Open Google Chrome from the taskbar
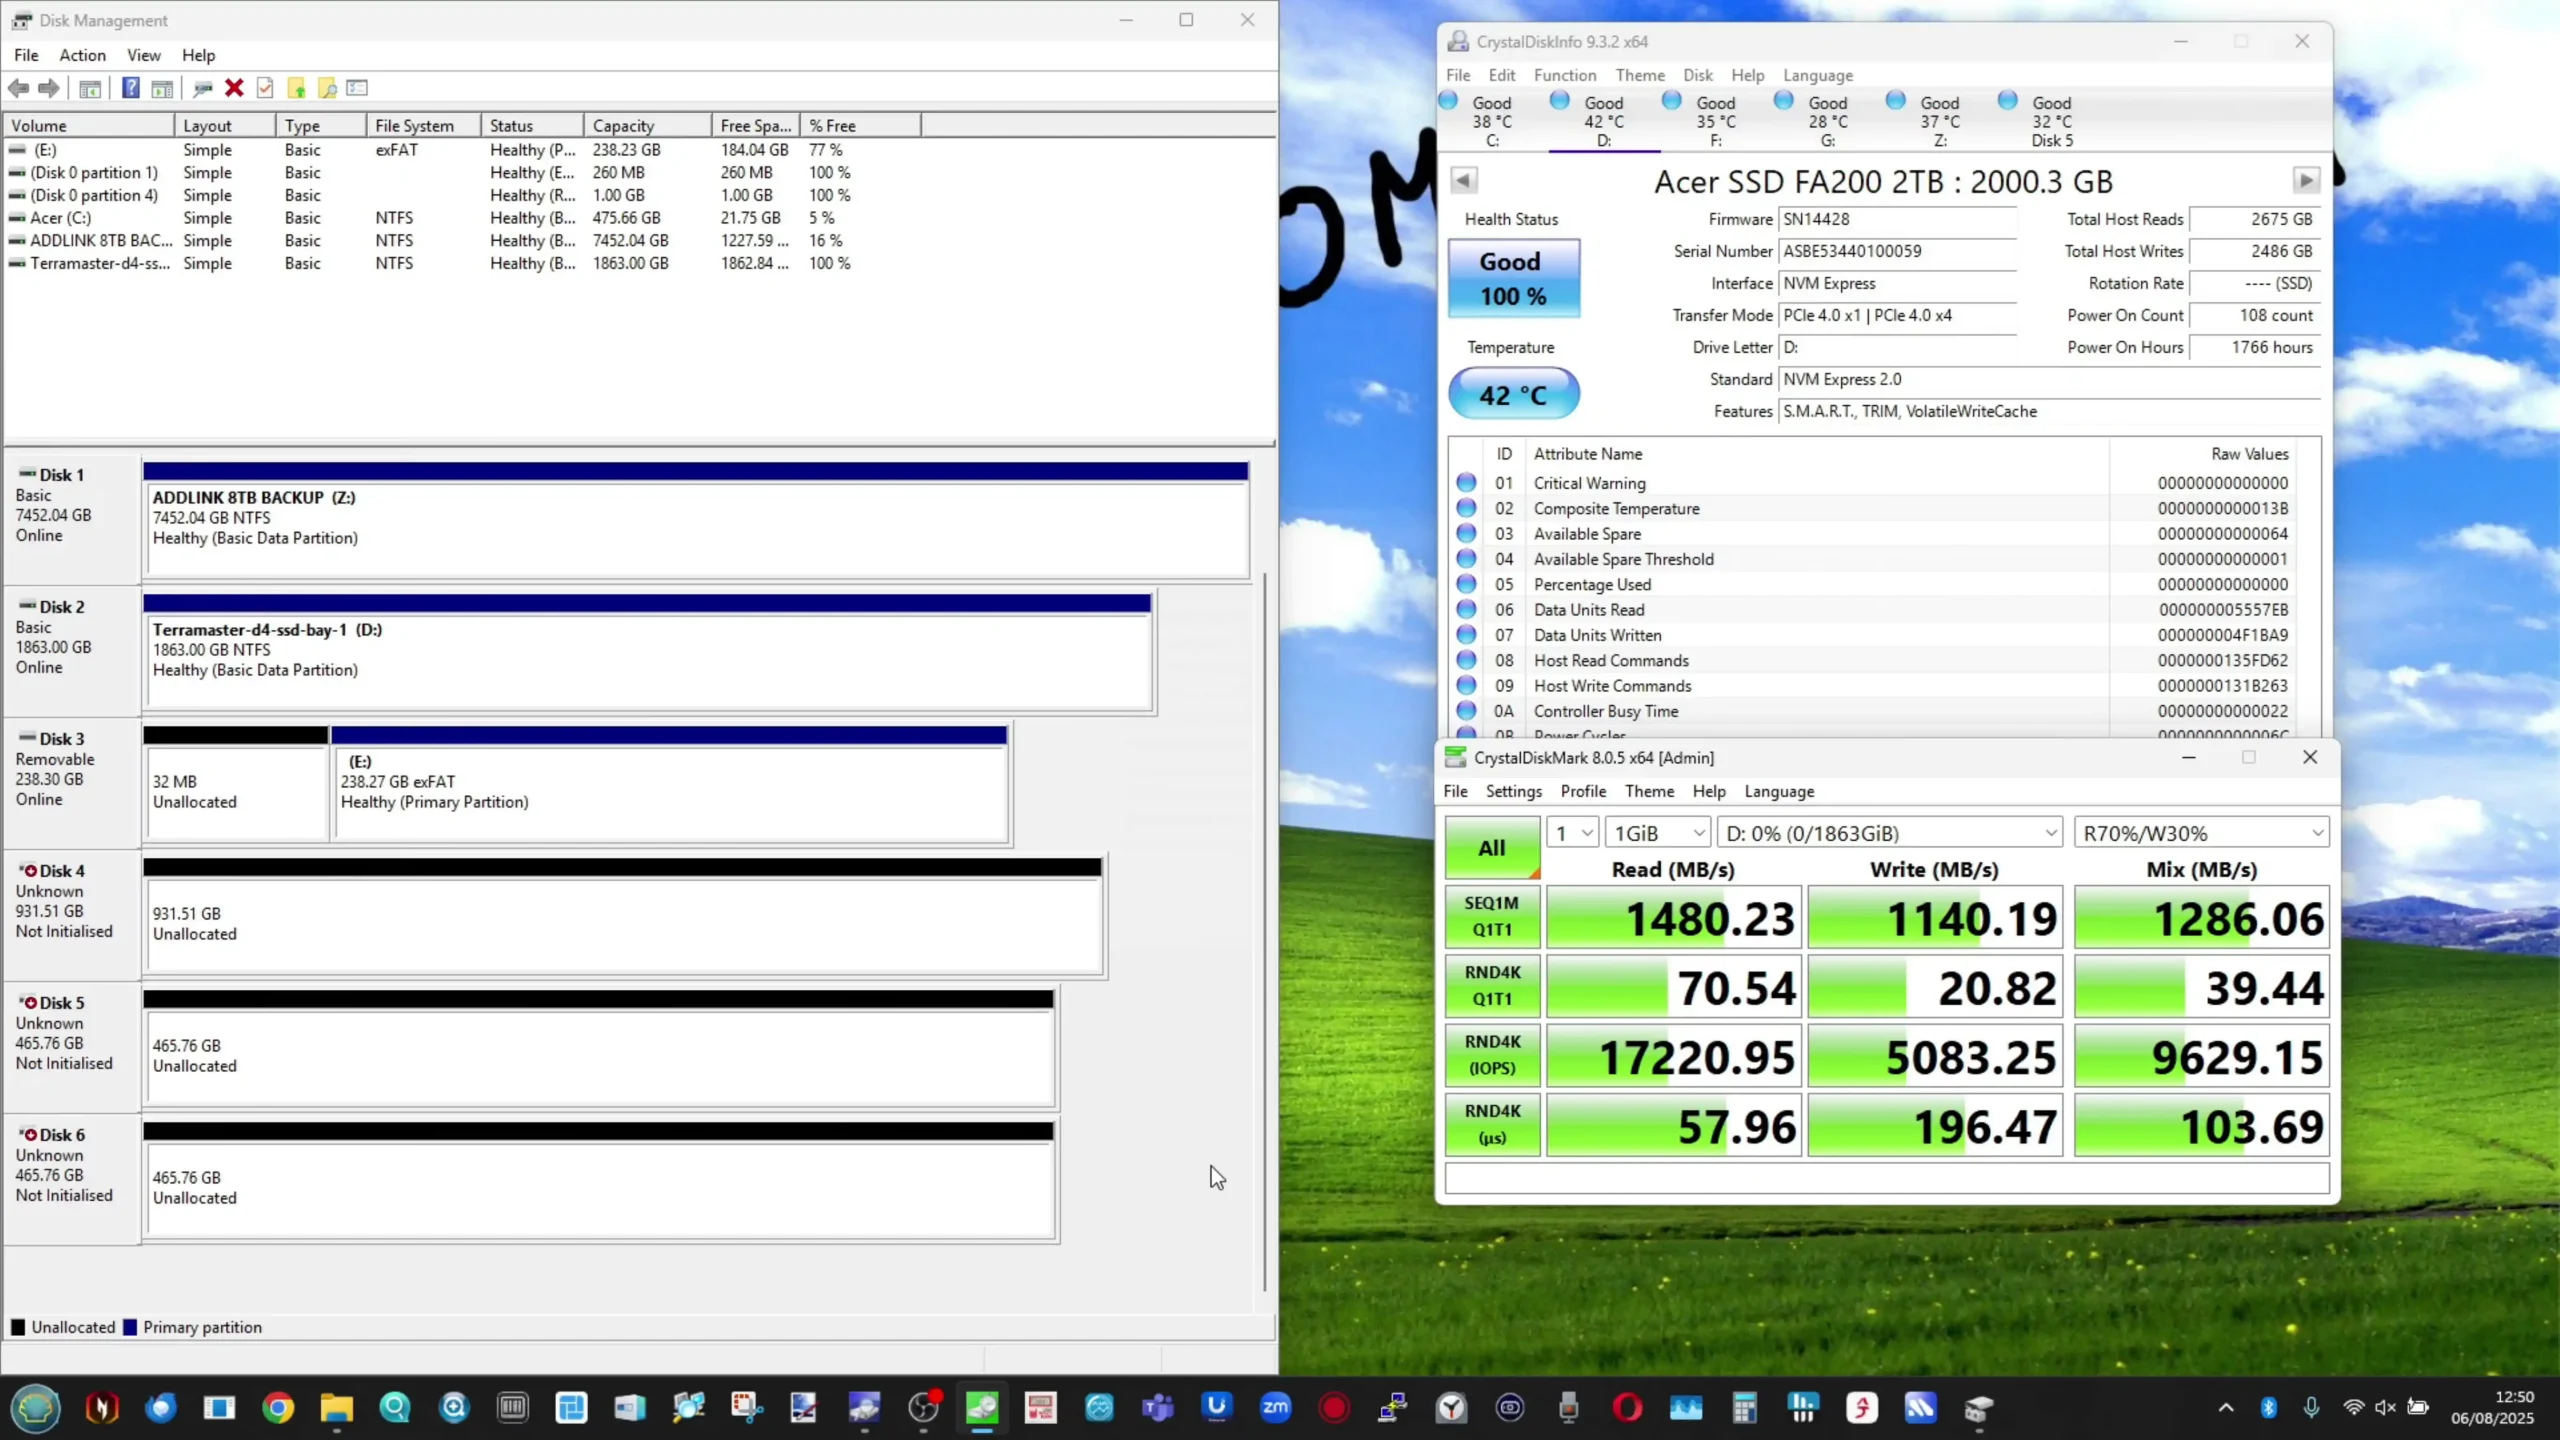The height and width of the screenshot is (1440, 2560). [278, 1408]
